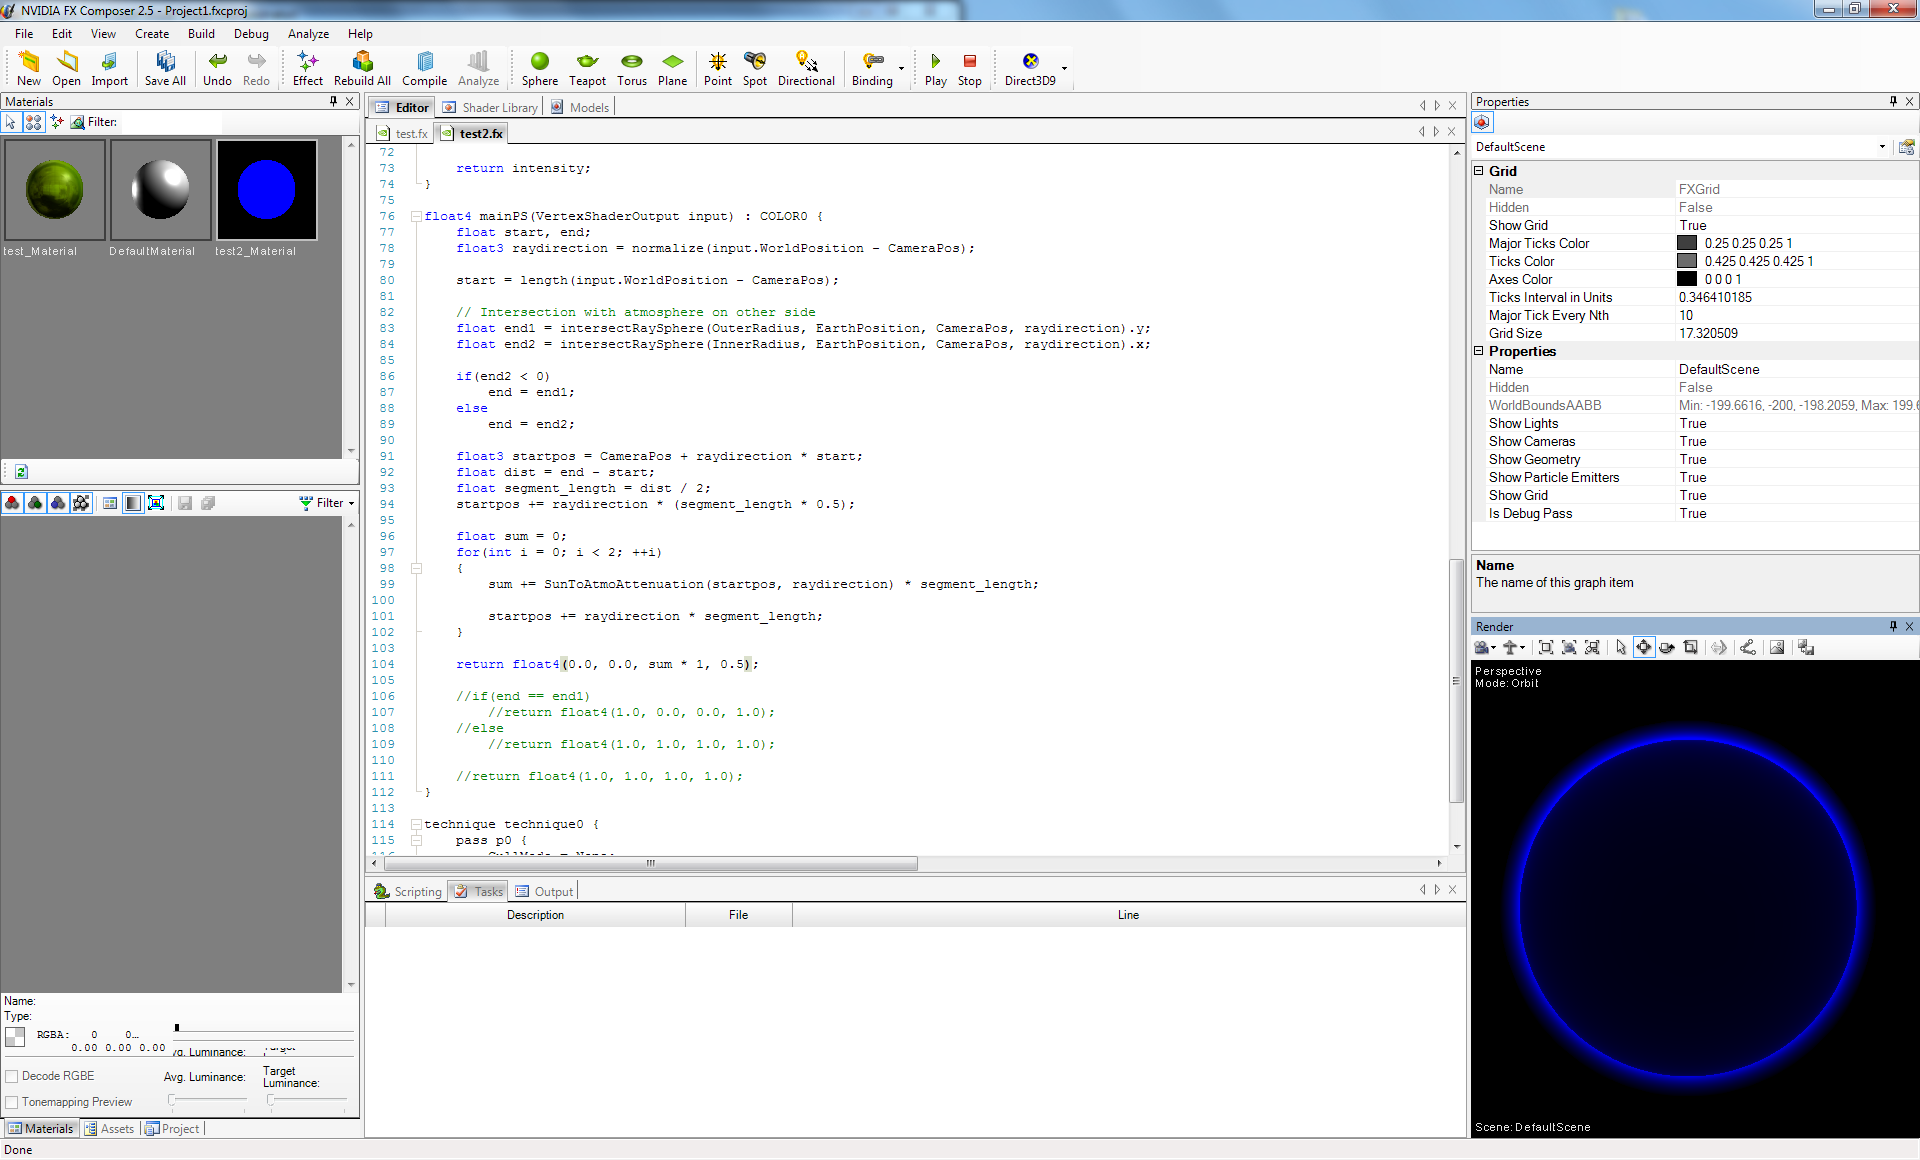
Task: Add a Teapot to the scene
Action: 587,68
